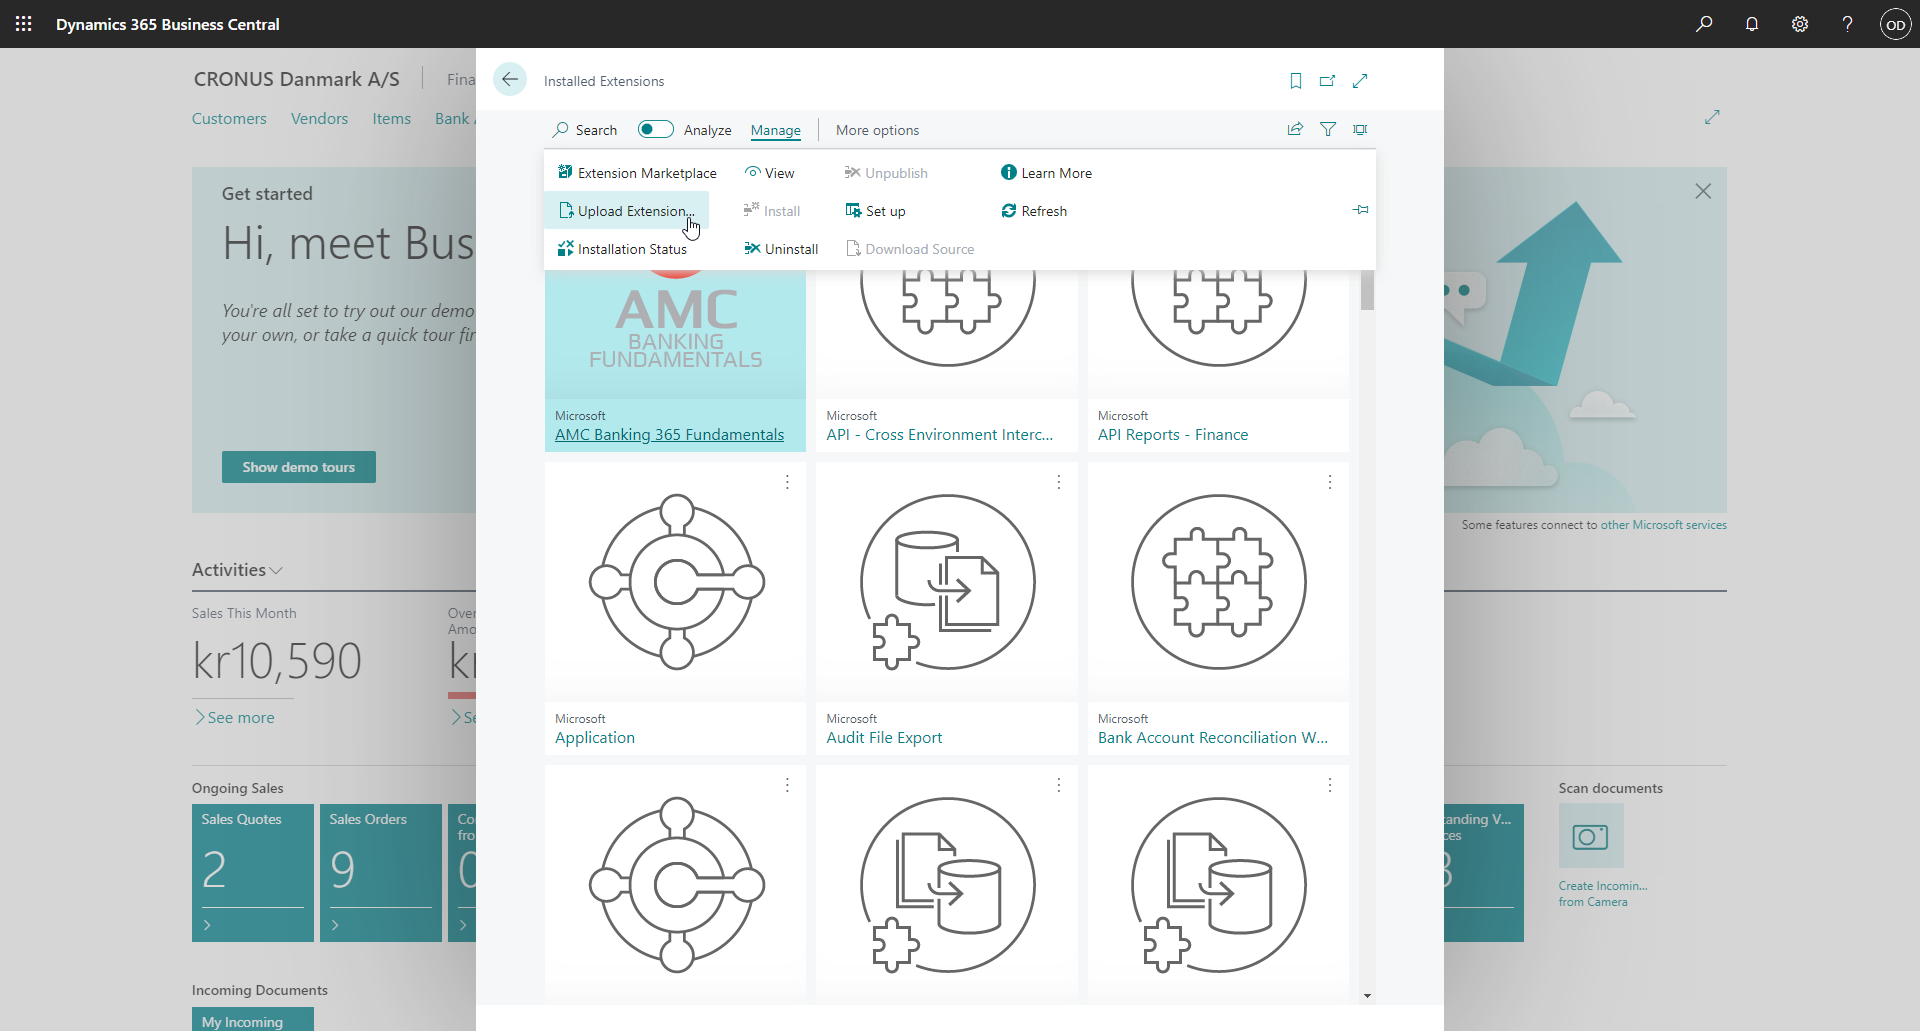Click Learn More action
This screenshot has width=1920, height=1031.
[x=1046, y=173]
